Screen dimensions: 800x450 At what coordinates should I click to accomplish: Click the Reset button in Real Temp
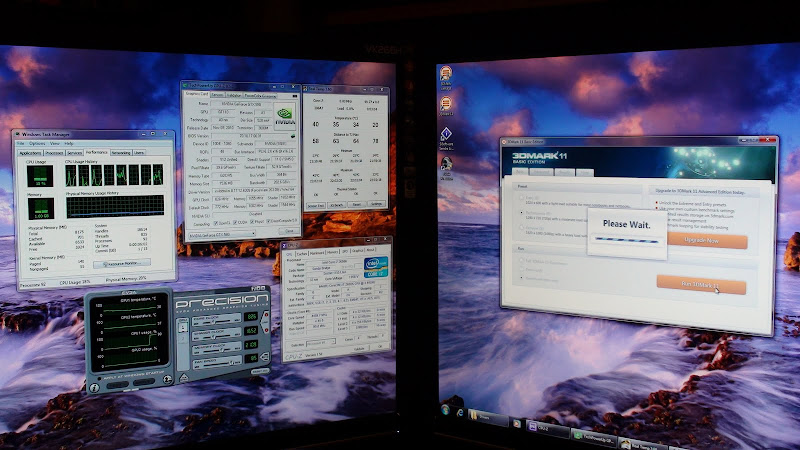coord(357,205)
